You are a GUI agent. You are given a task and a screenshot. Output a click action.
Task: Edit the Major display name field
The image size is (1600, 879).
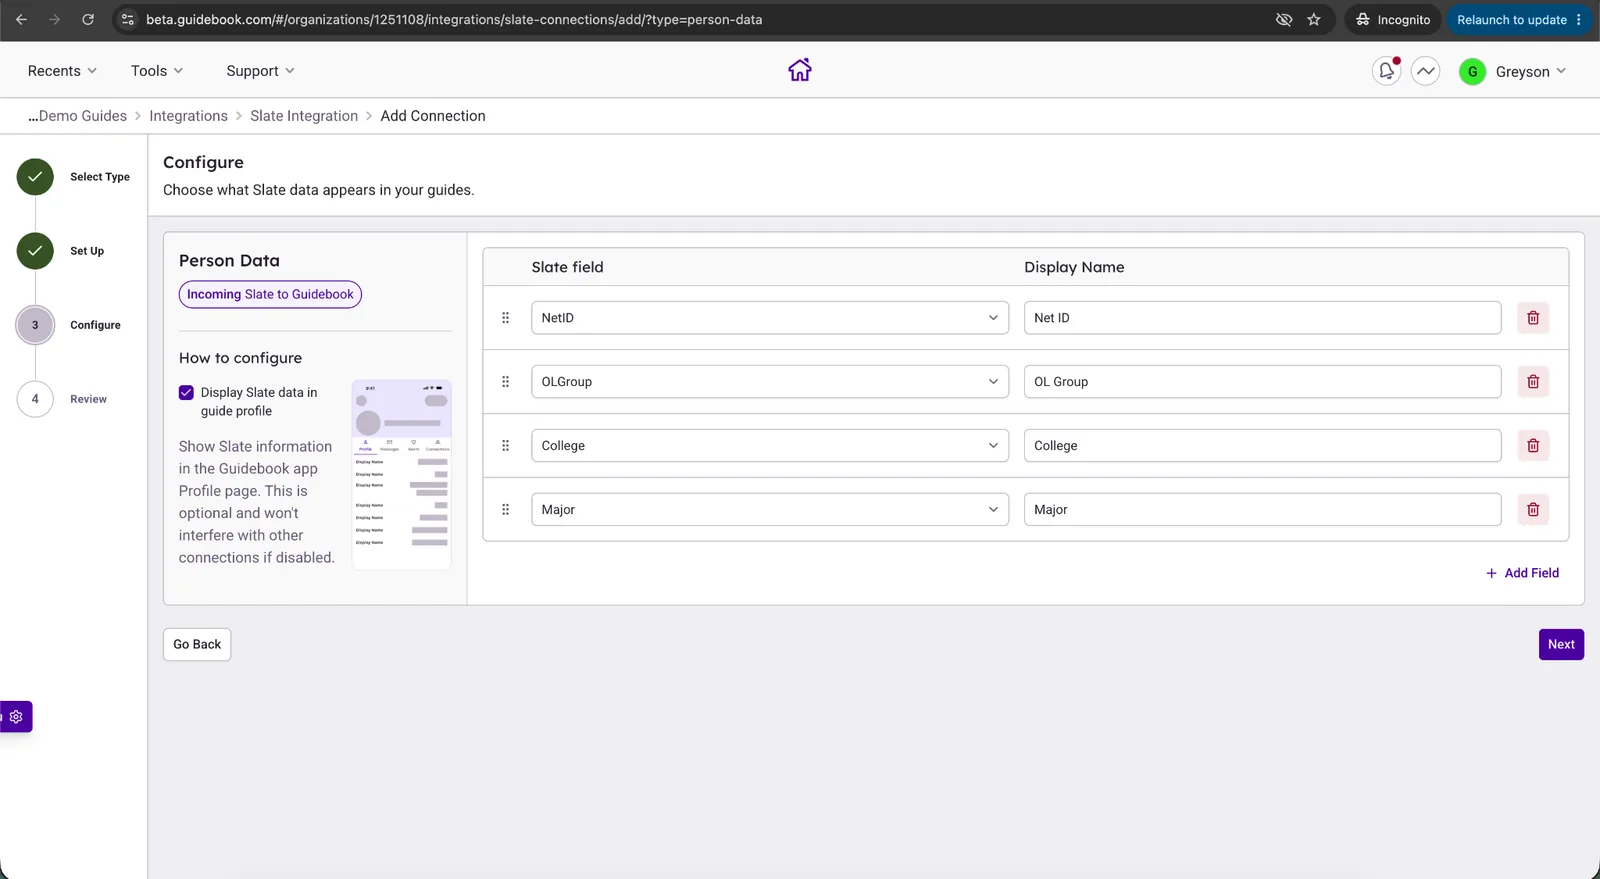tap(1262, 510)
